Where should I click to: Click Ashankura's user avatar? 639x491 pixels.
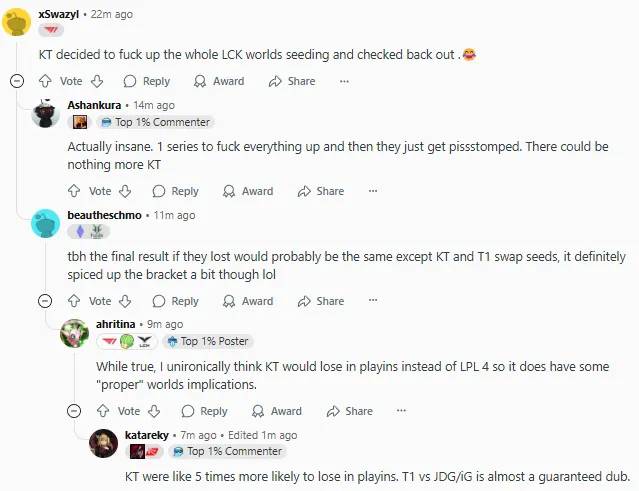(x=46, y=113)
